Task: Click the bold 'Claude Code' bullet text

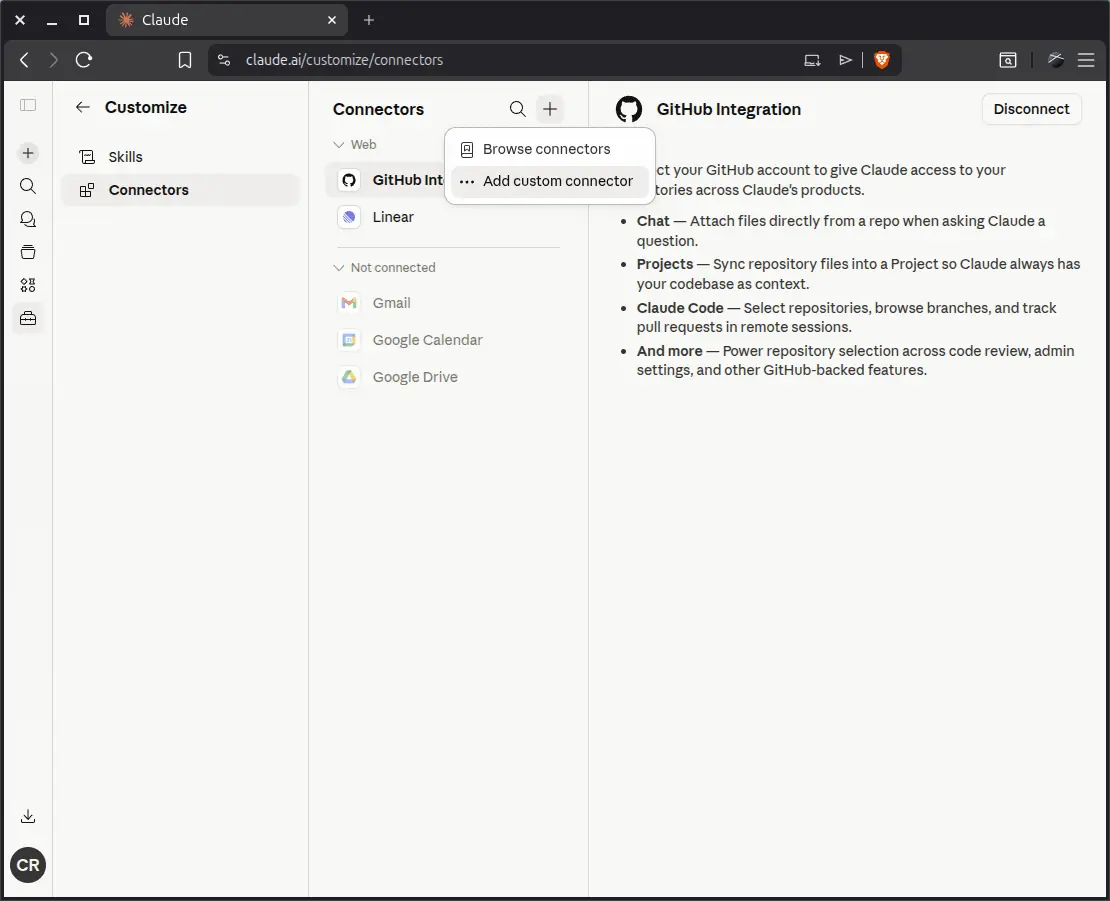Action: 680,308
